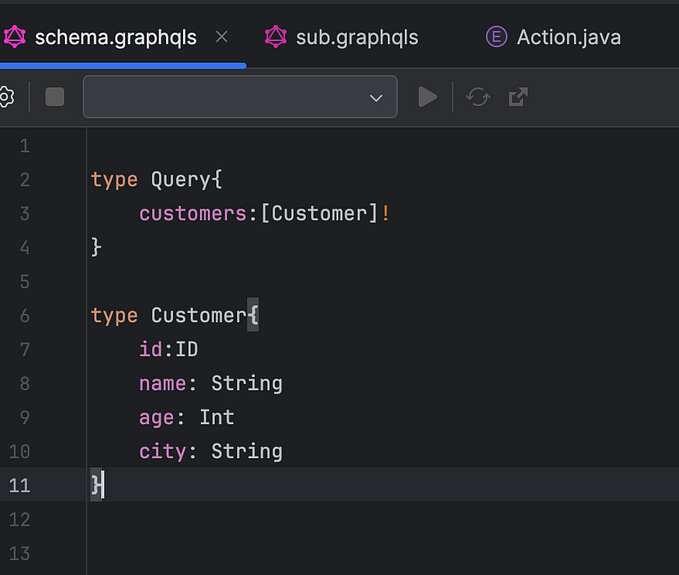Click the 'type' keyword before Query
Screen dimensions: 679x575
114,180
